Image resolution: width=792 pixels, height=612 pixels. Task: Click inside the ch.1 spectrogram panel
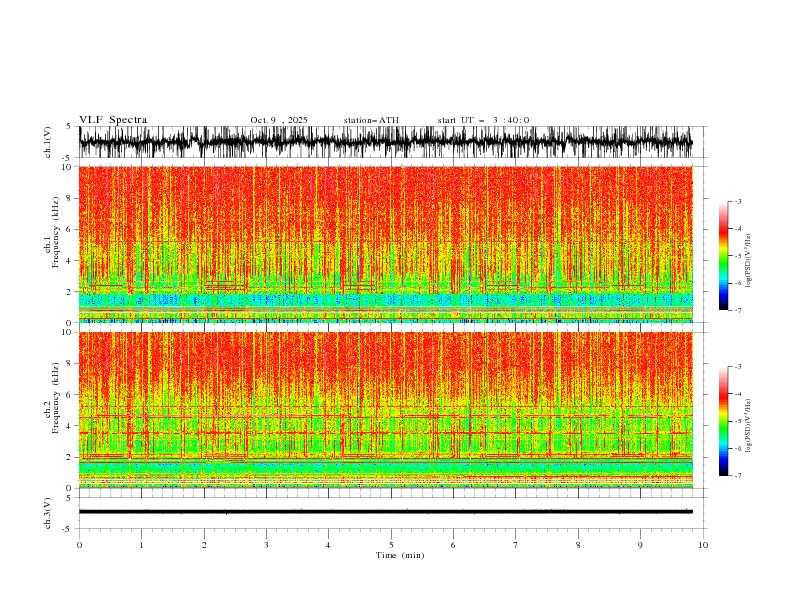(x=385, y=244)
